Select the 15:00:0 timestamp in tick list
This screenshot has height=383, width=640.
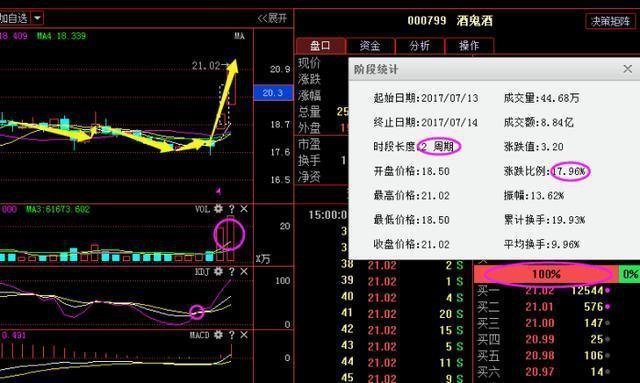click(327, 215)
